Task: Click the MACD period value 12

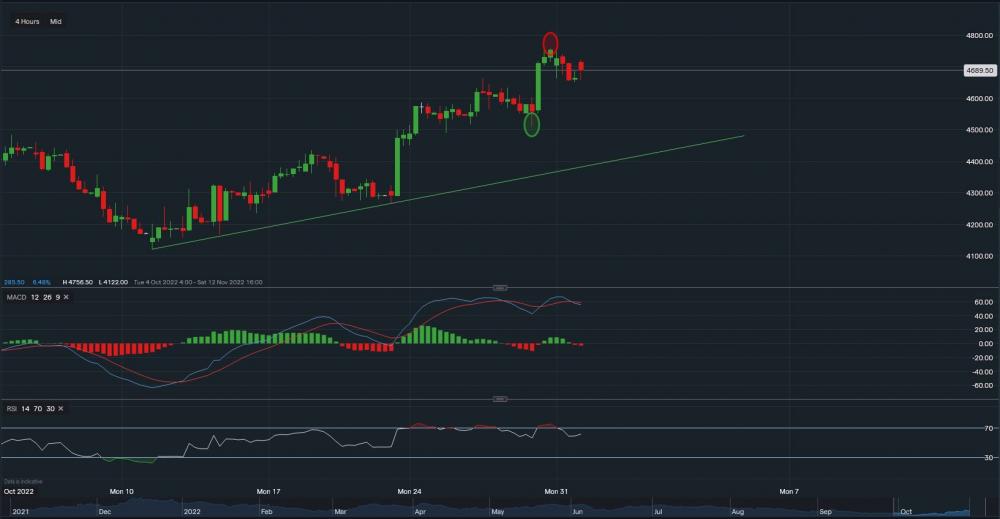Action: tap(35, 297)
